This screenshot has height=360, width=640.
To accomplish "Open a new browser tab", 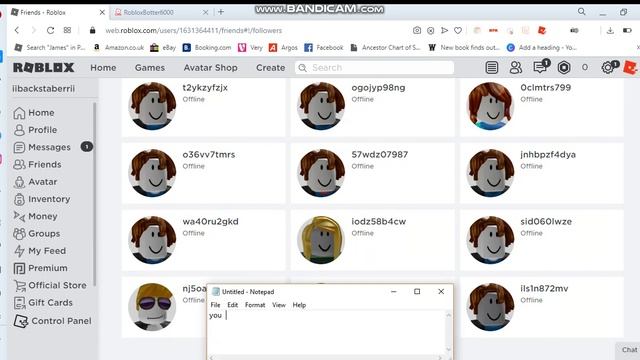I will coord(221,12).
